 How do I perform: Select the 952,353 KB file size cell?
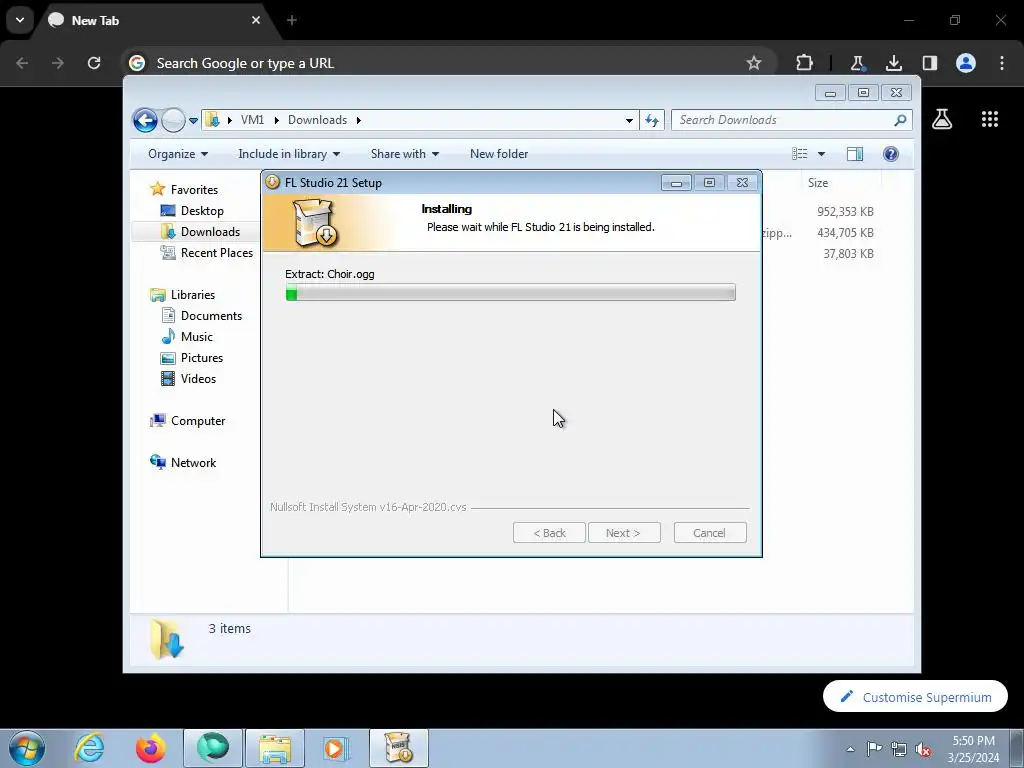click(x=845, y=212)
